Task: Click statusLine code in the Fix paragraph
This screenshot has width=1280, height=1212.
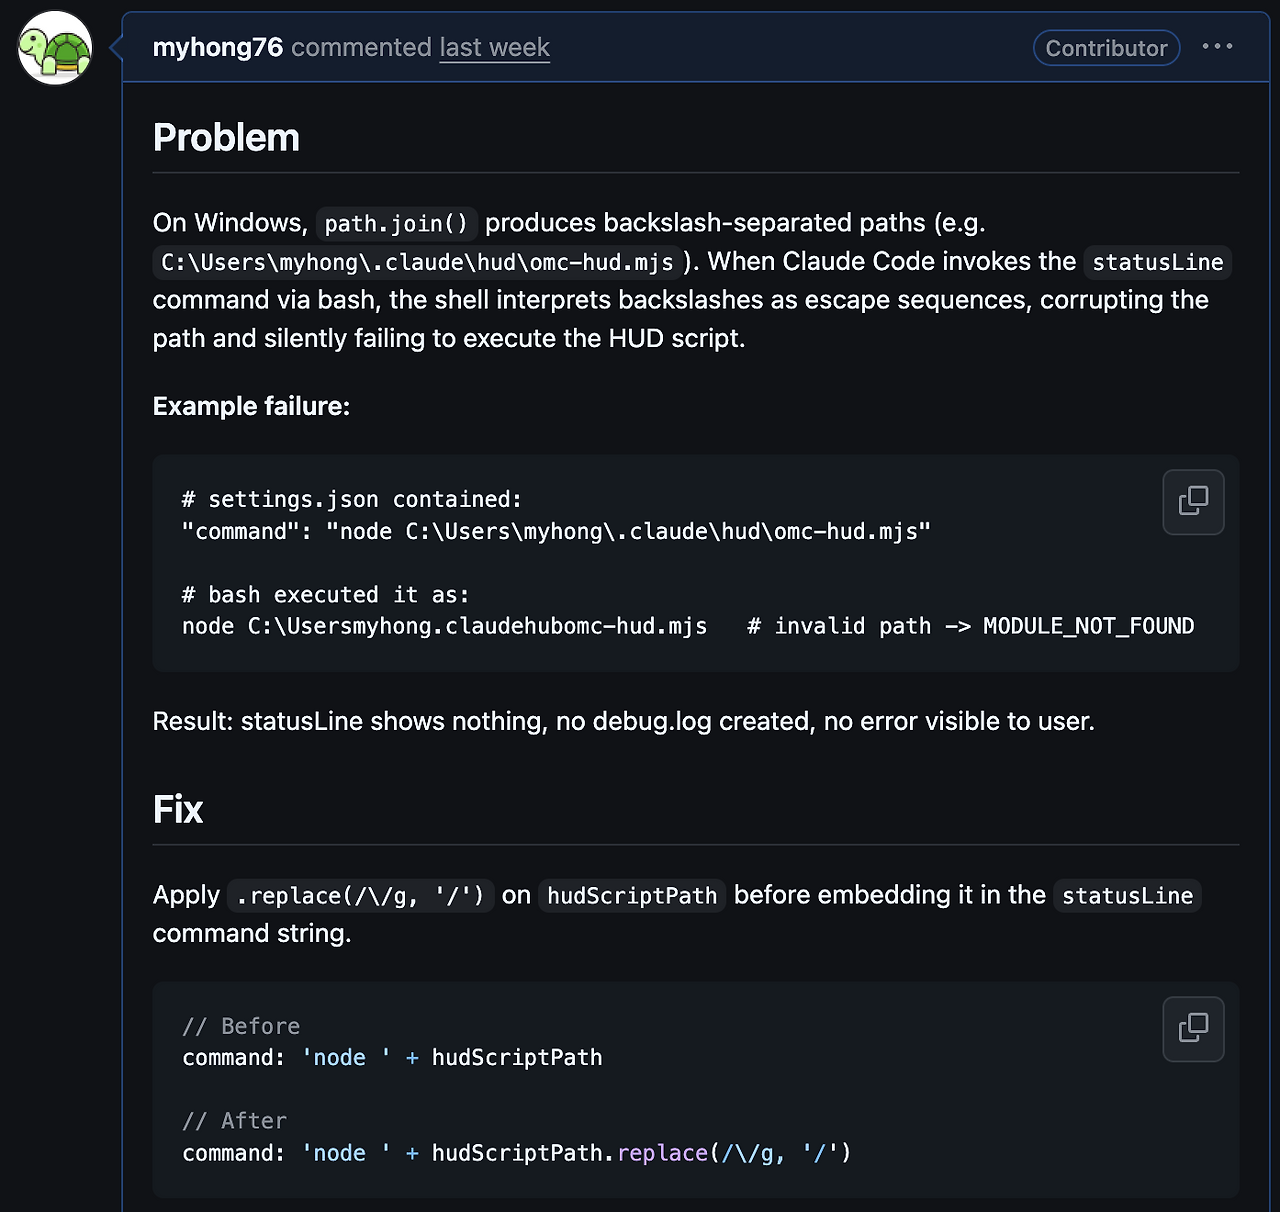Action: [1127, 896]
